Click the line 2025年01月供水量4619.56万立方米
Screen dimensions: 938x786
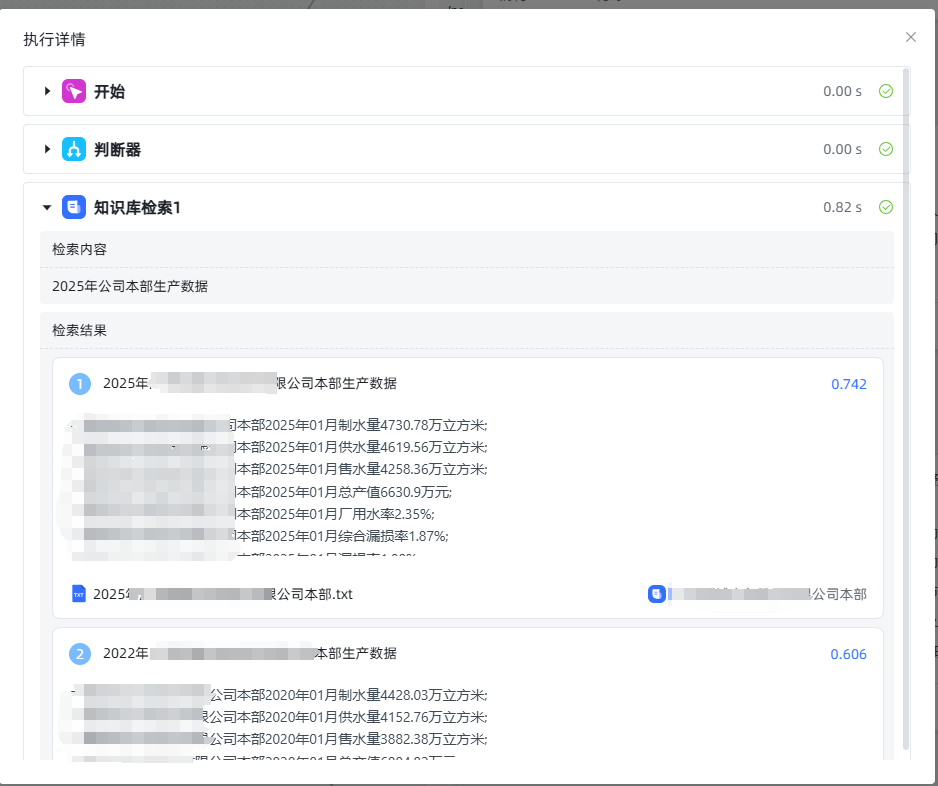pyautogui.click(x=376, y=447)
